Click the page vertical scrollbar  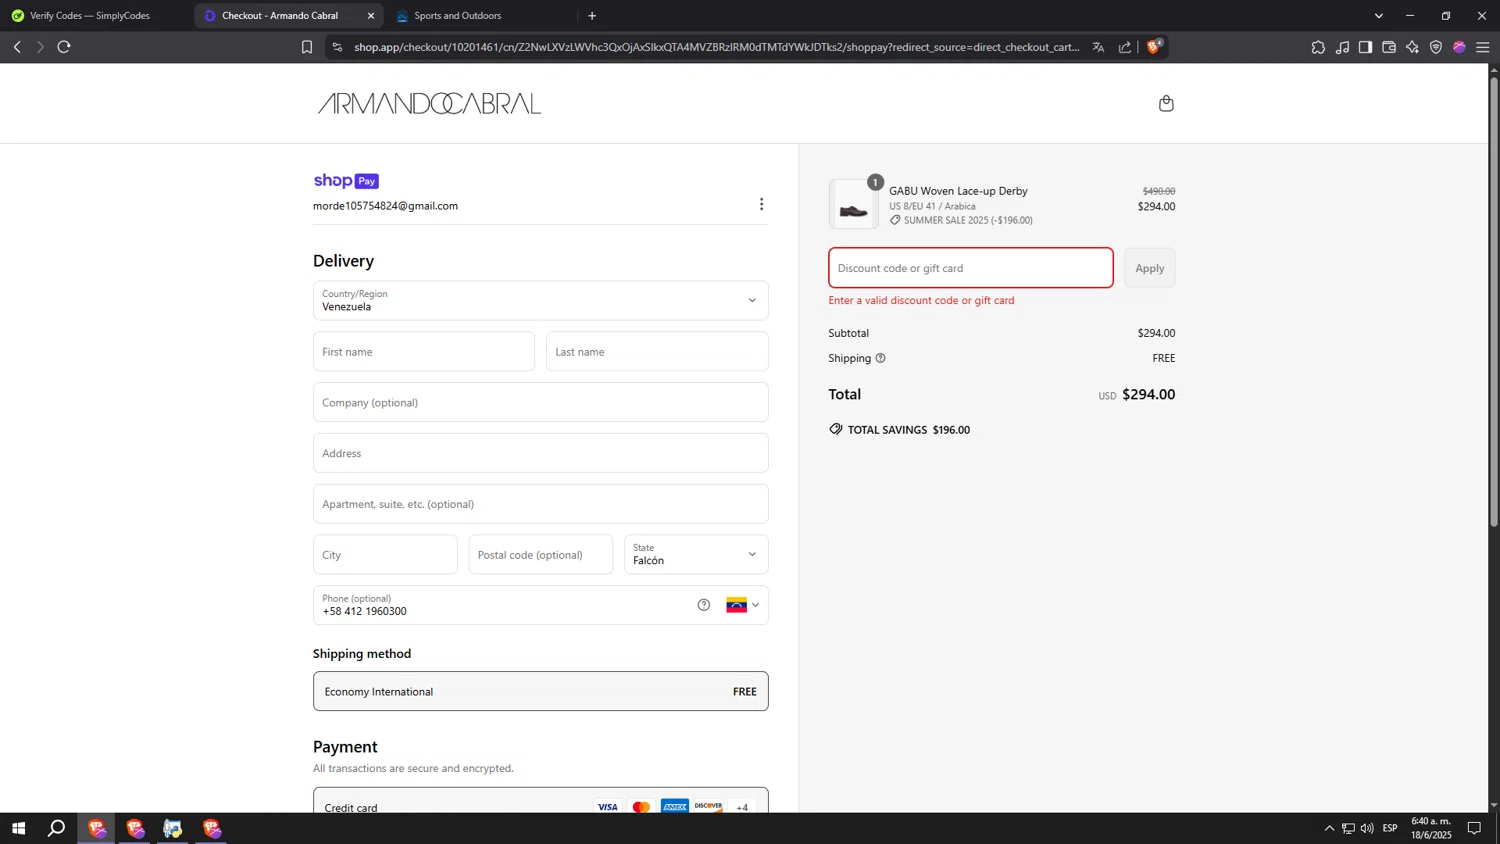(x=1494, y=300)
